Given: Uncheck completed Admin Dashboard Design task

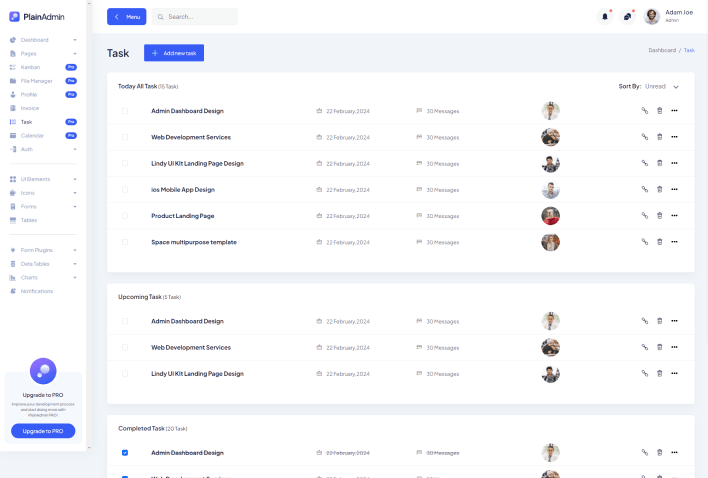Looking at the screenshot, I should pos(125,453).
